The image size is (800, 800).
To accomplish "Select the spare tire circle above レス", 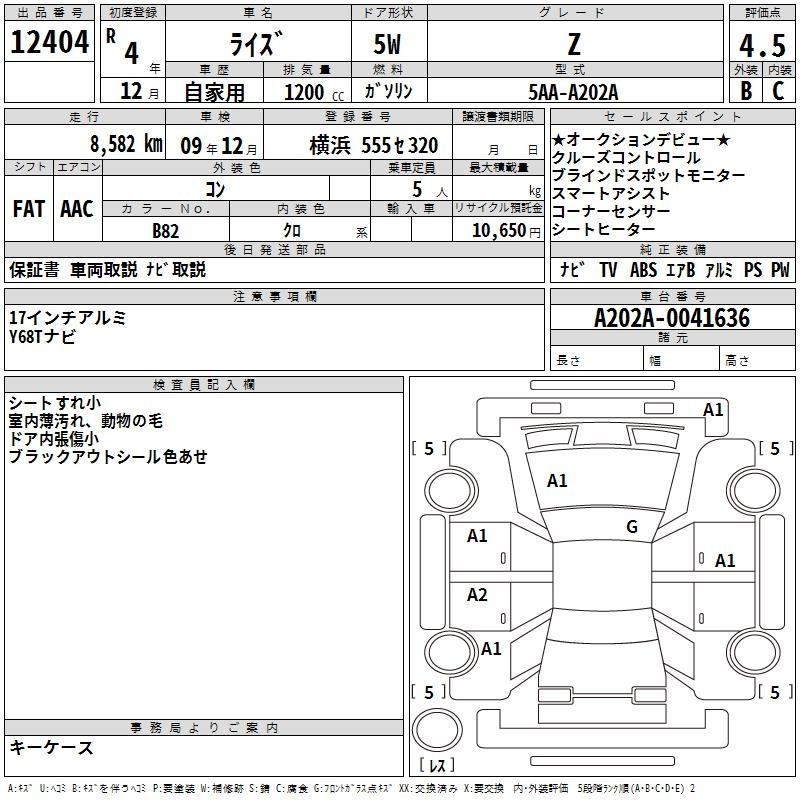I will click(x=437, y=730).
